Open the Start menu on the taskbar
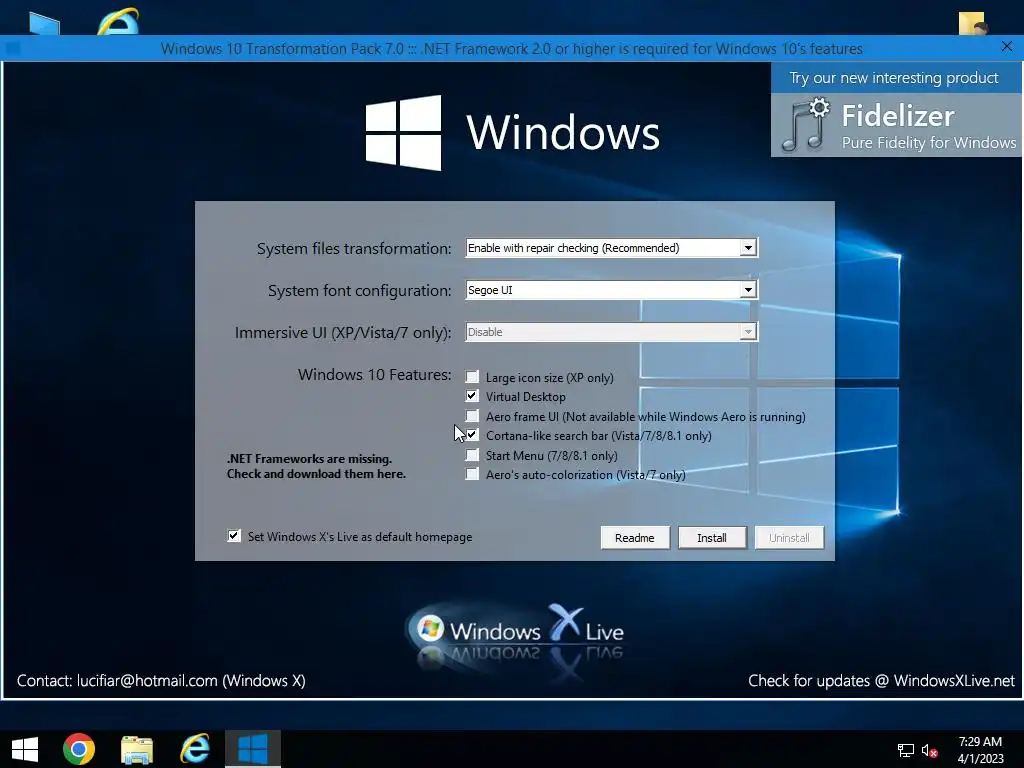 point(25,749)
